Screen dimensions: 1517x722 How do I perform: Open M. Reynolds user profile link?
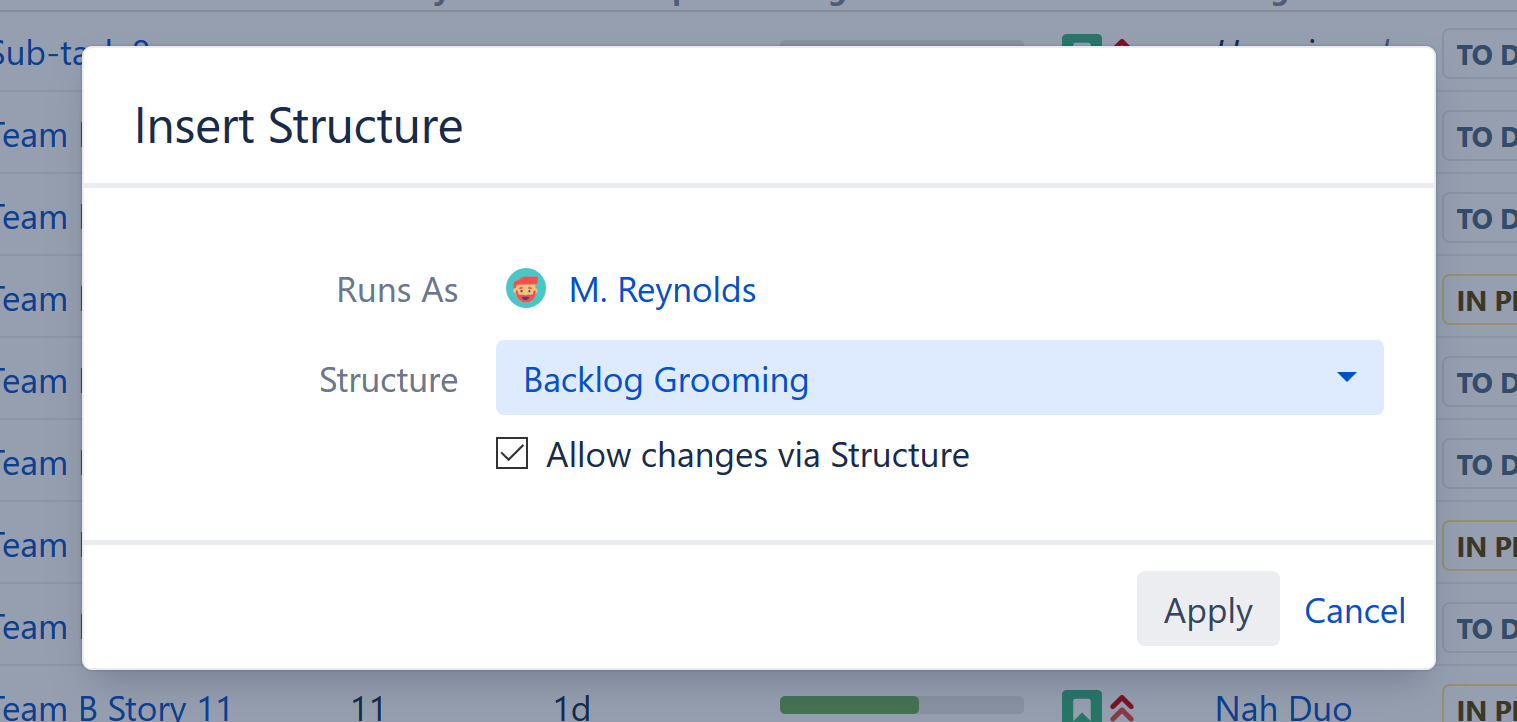coord(662,290)
